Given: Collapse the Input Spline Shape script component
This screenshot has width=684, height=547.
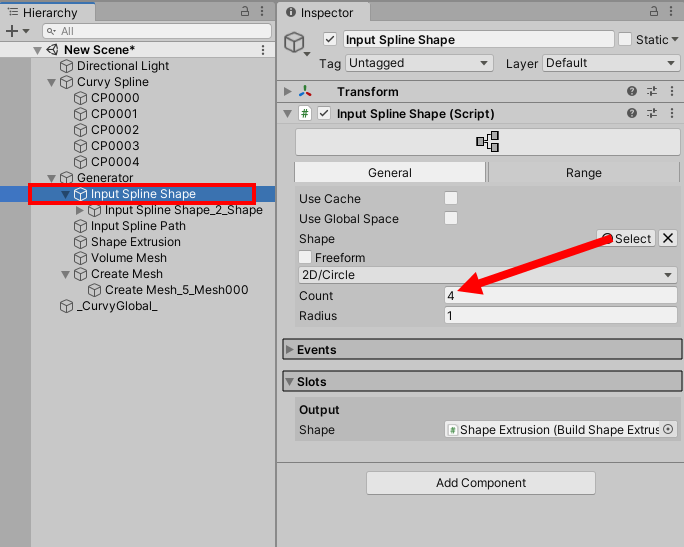Looking at the screenshot, I should pos(287,114).
